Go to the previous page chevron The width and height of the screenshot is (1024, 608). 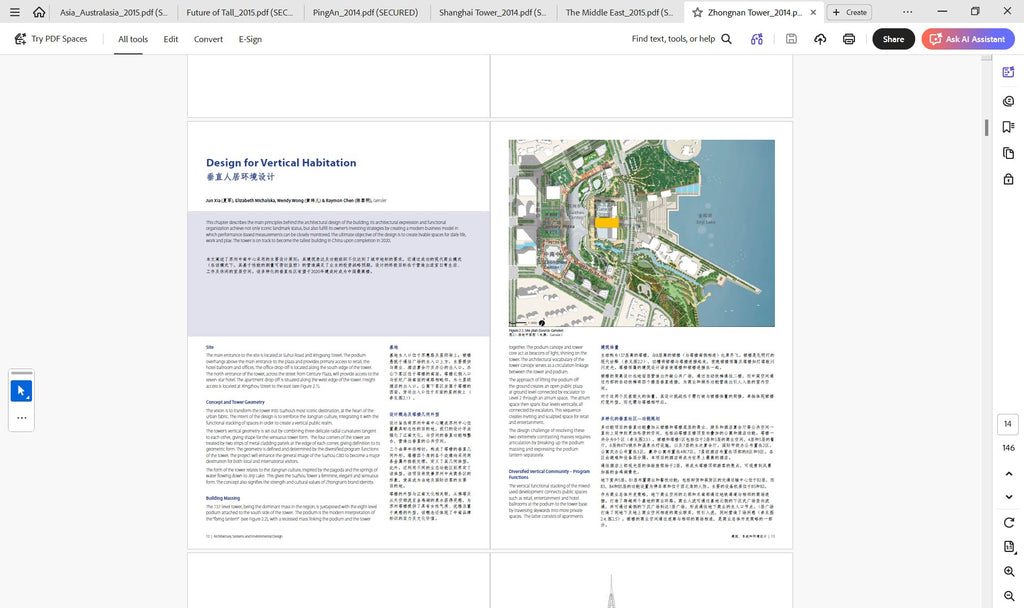pos(1009,473)
